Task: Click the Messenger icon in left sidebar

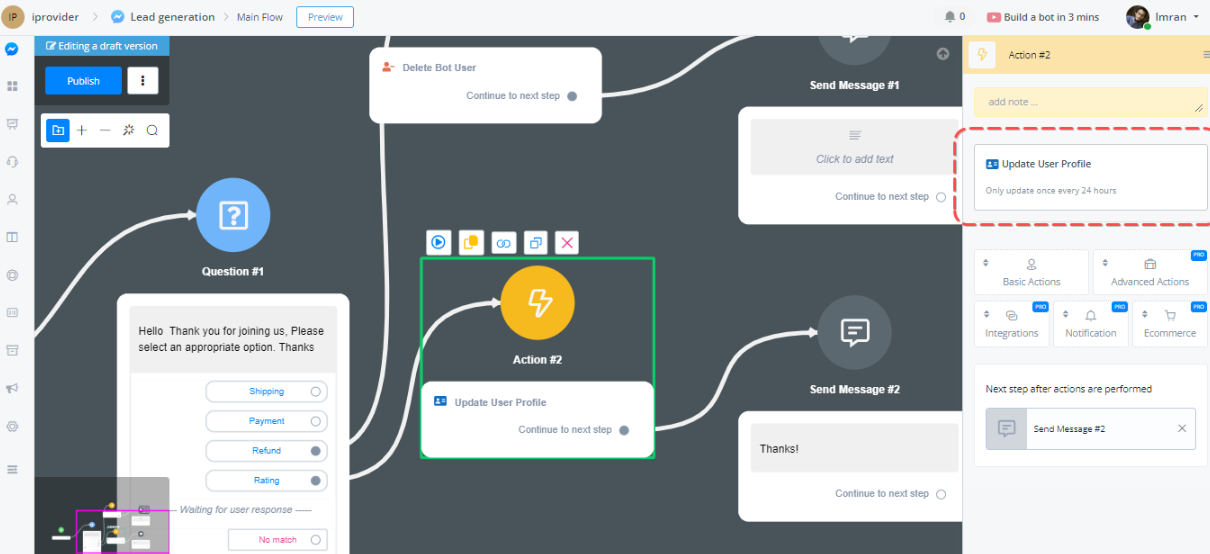Action: [x=12, y=49]
